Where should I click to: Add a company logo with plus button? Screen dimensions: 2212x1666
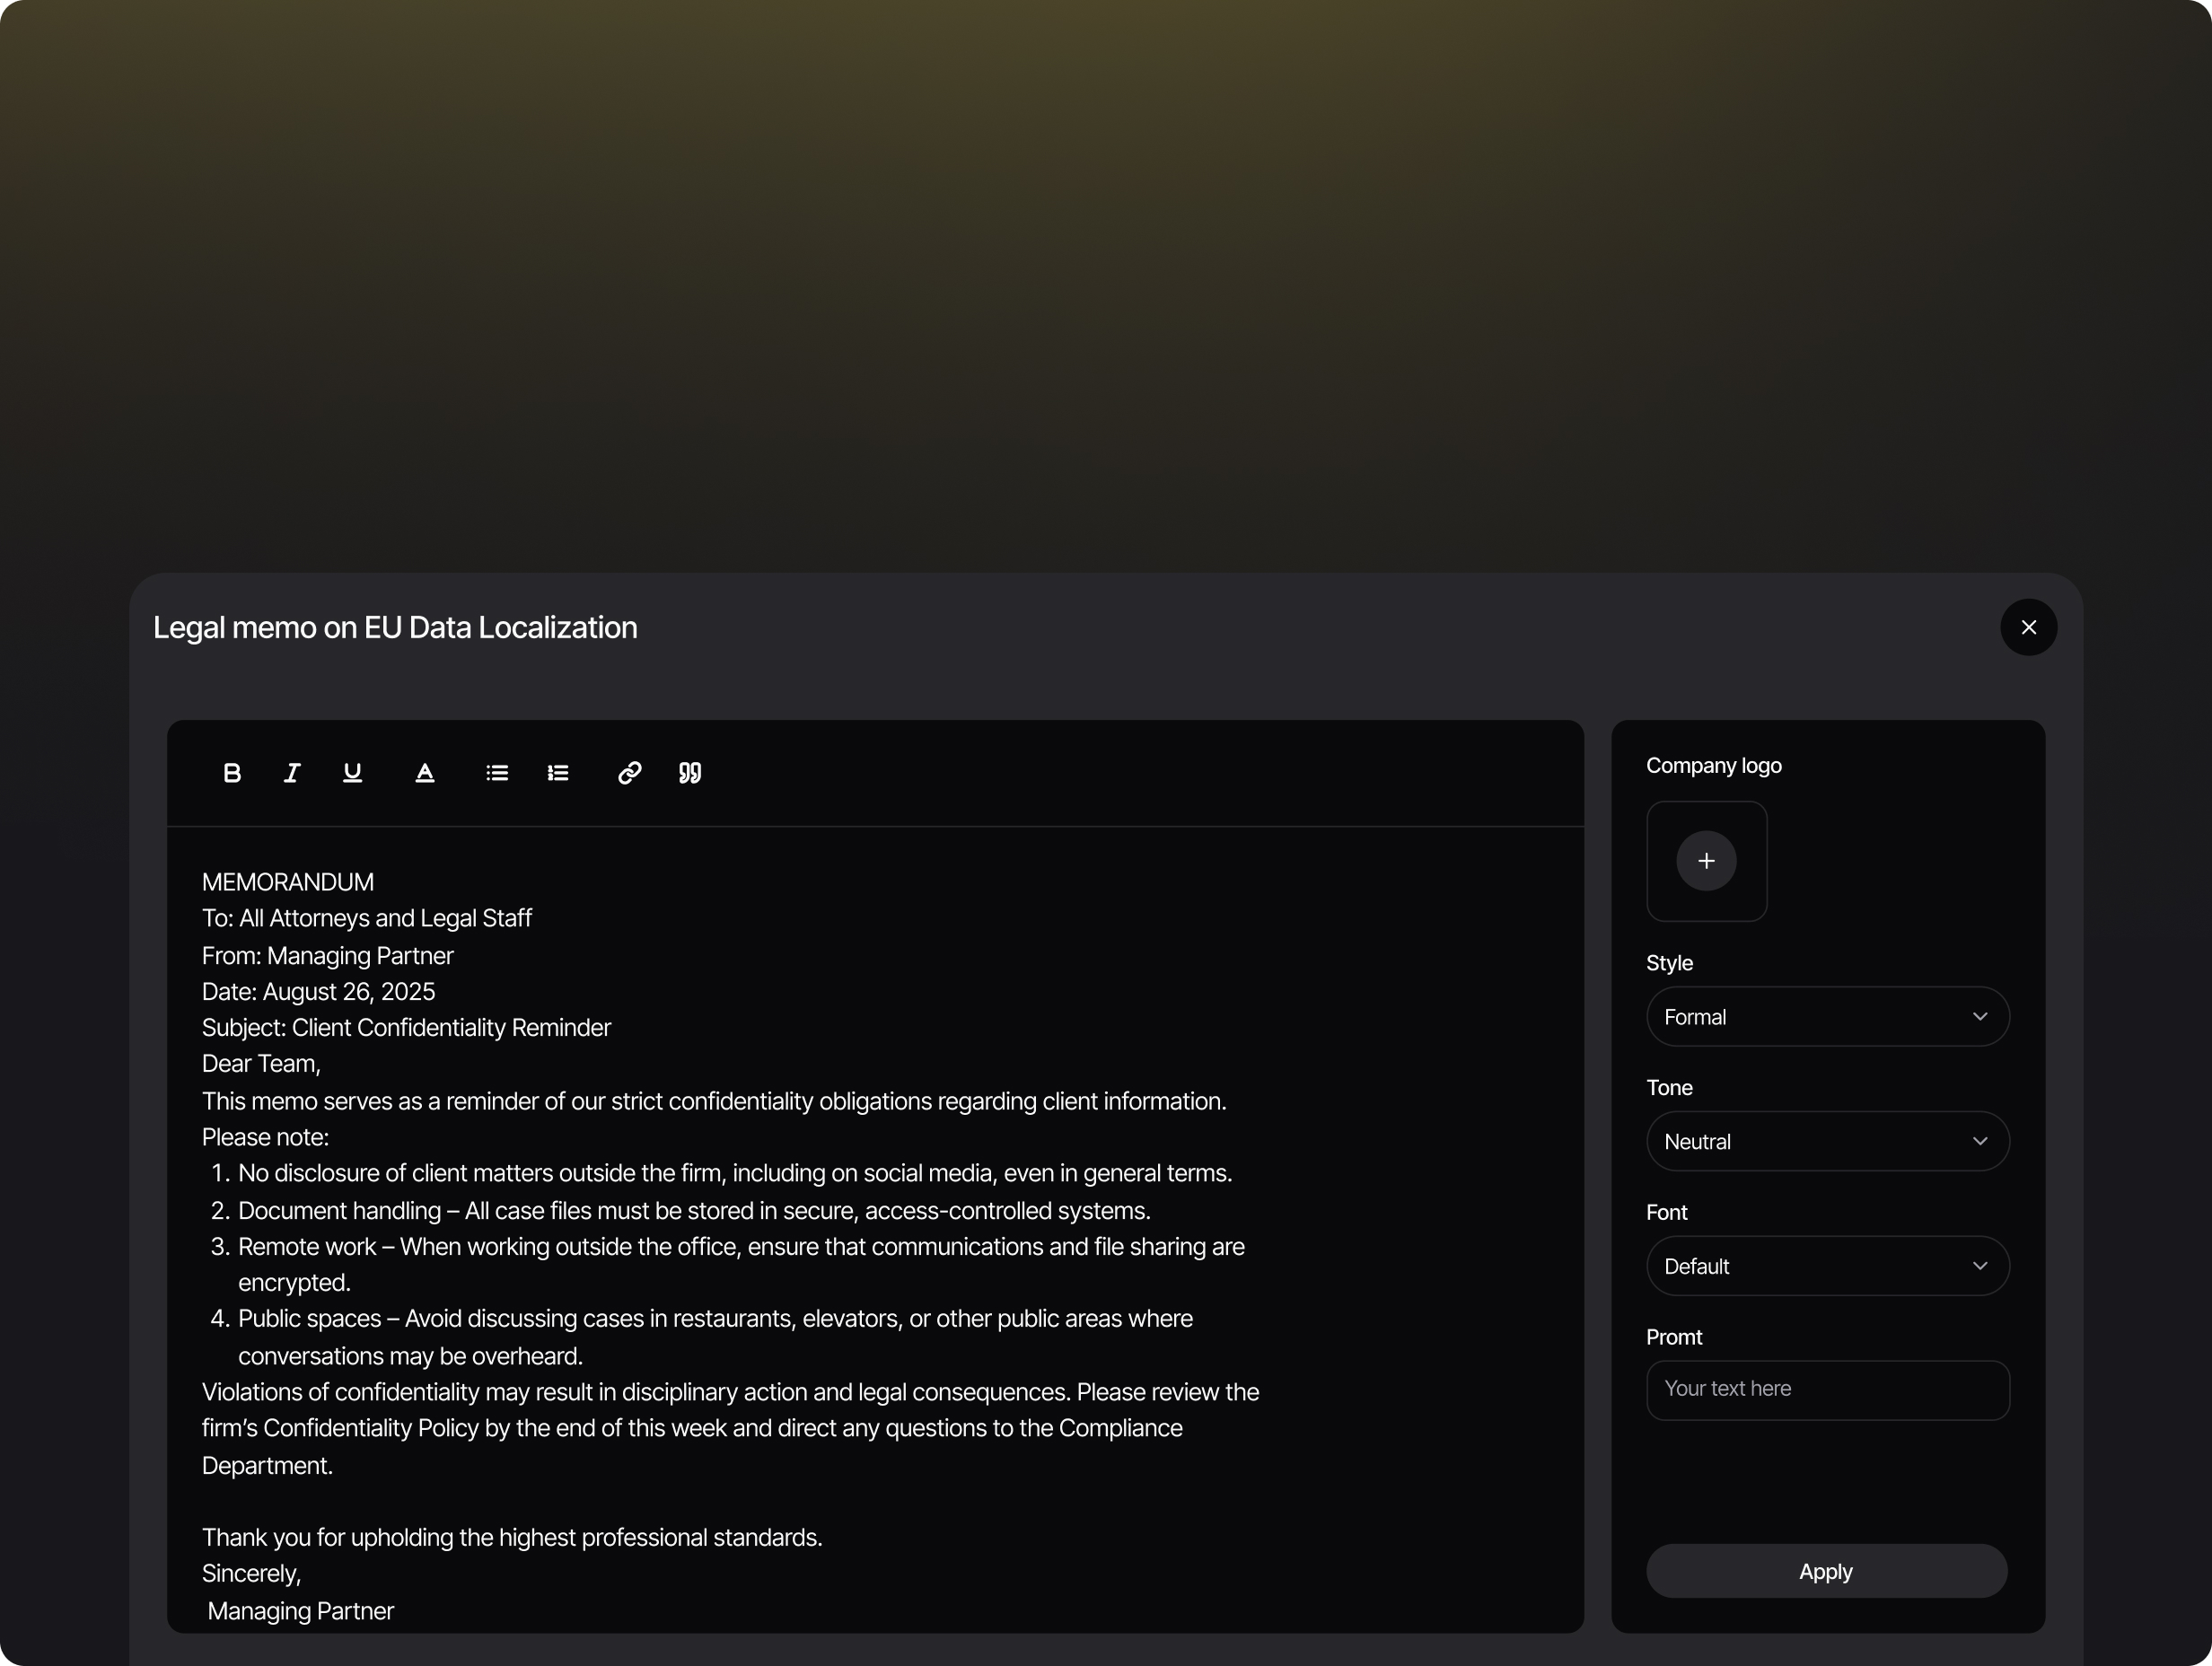point(1706,861)
